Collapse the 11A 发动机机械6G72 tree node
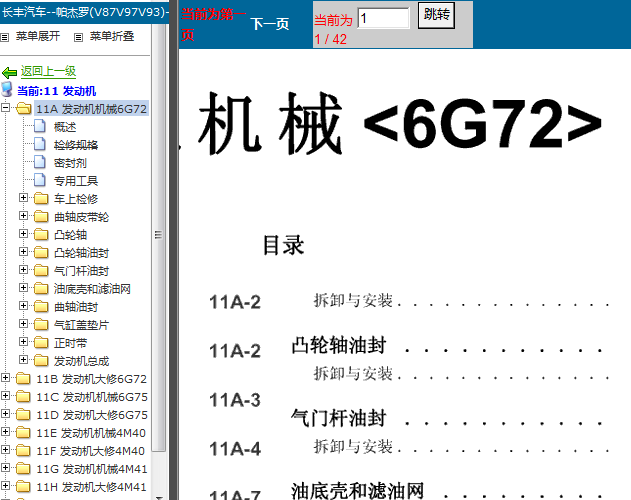 coord(6,107)
